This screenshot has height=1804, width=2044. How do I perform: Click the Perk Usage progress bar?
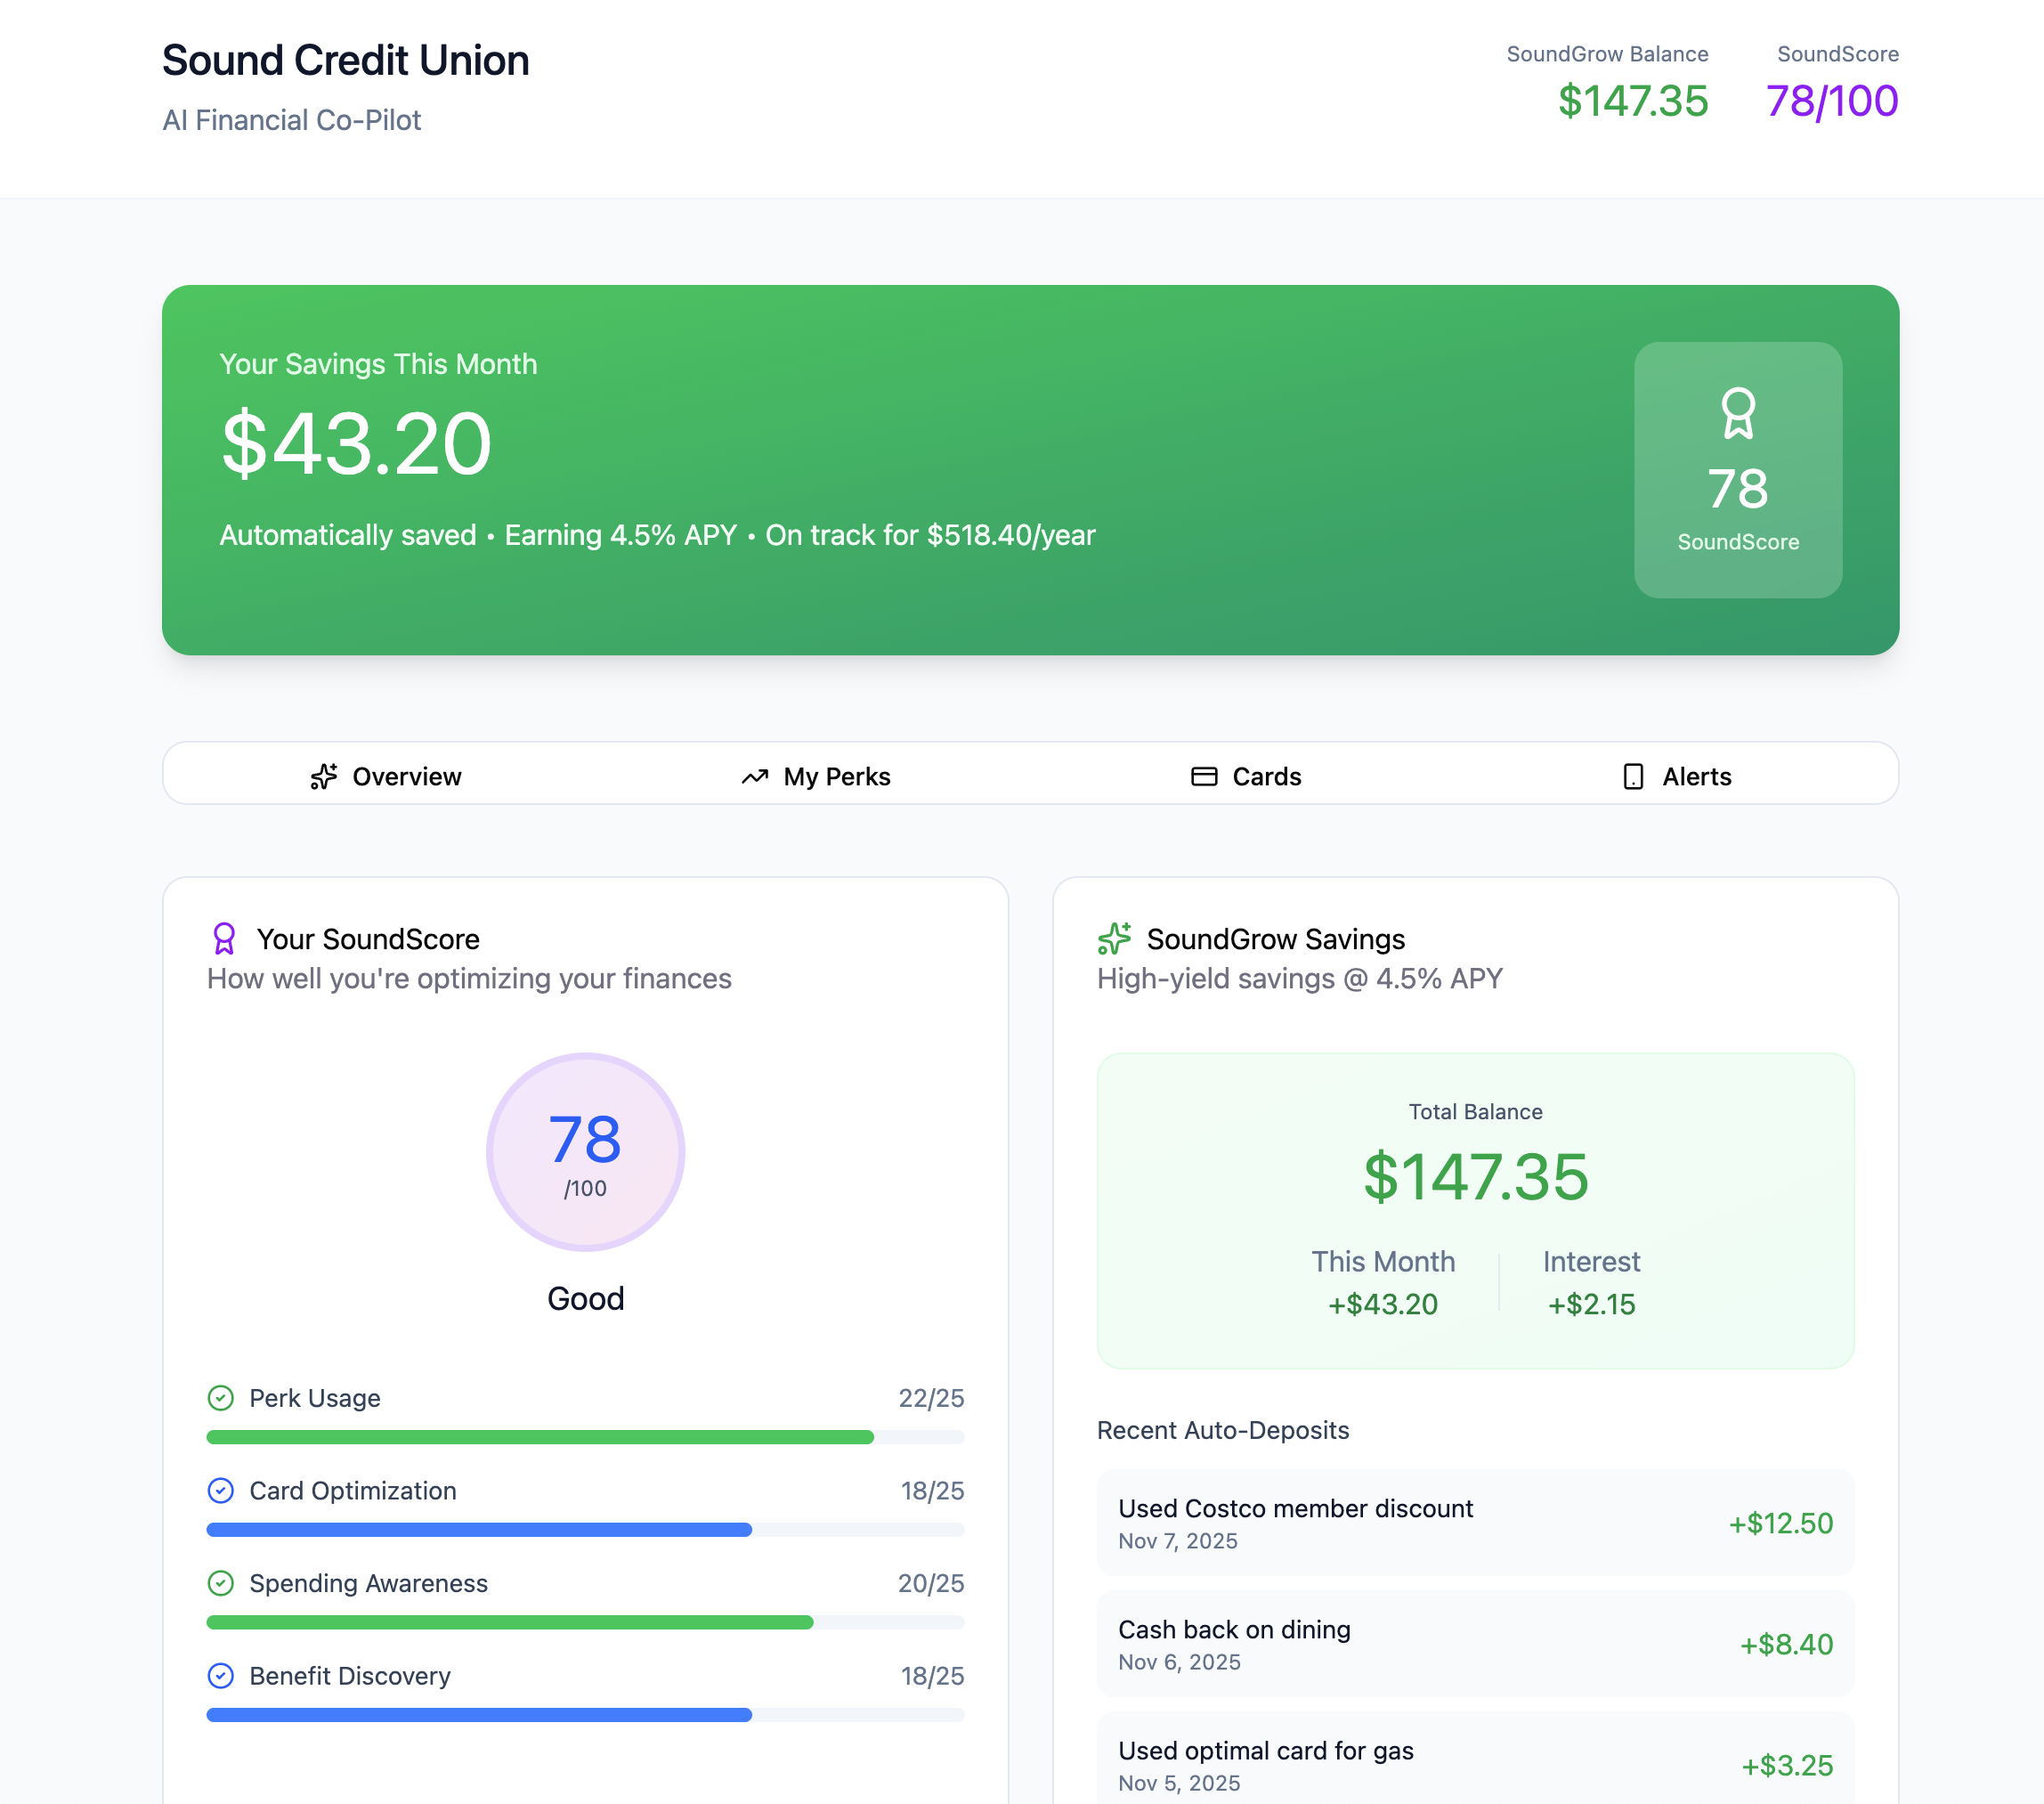(x=585, y=1437)
